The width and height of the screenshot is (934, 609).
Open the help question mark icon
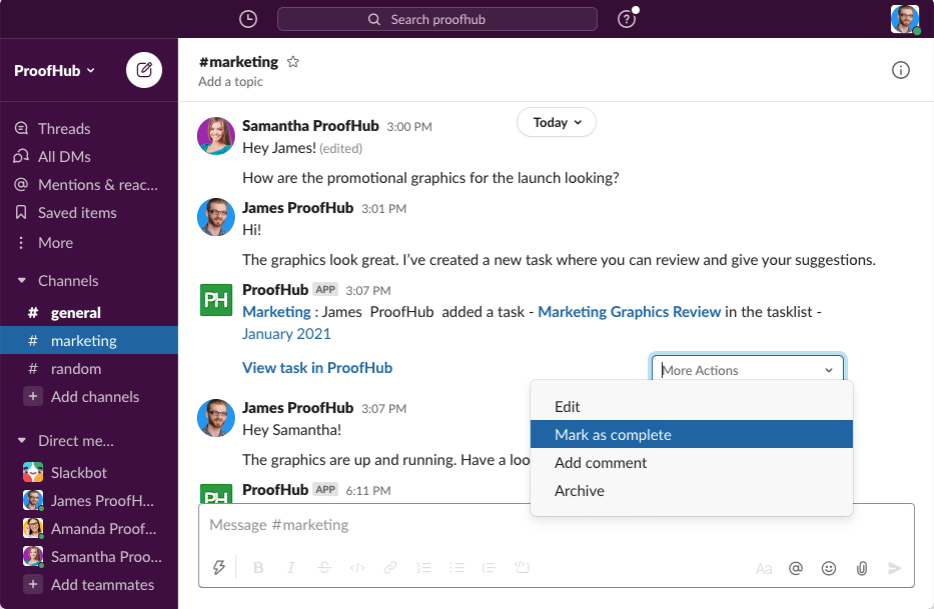click(x=627, y=19)
